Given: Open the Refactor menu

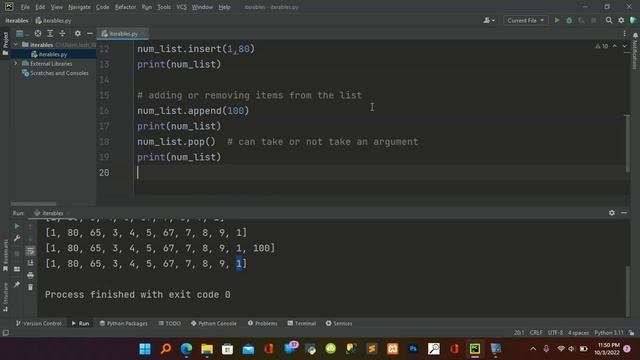Looking at the screenshot, I should coord(125,7).
